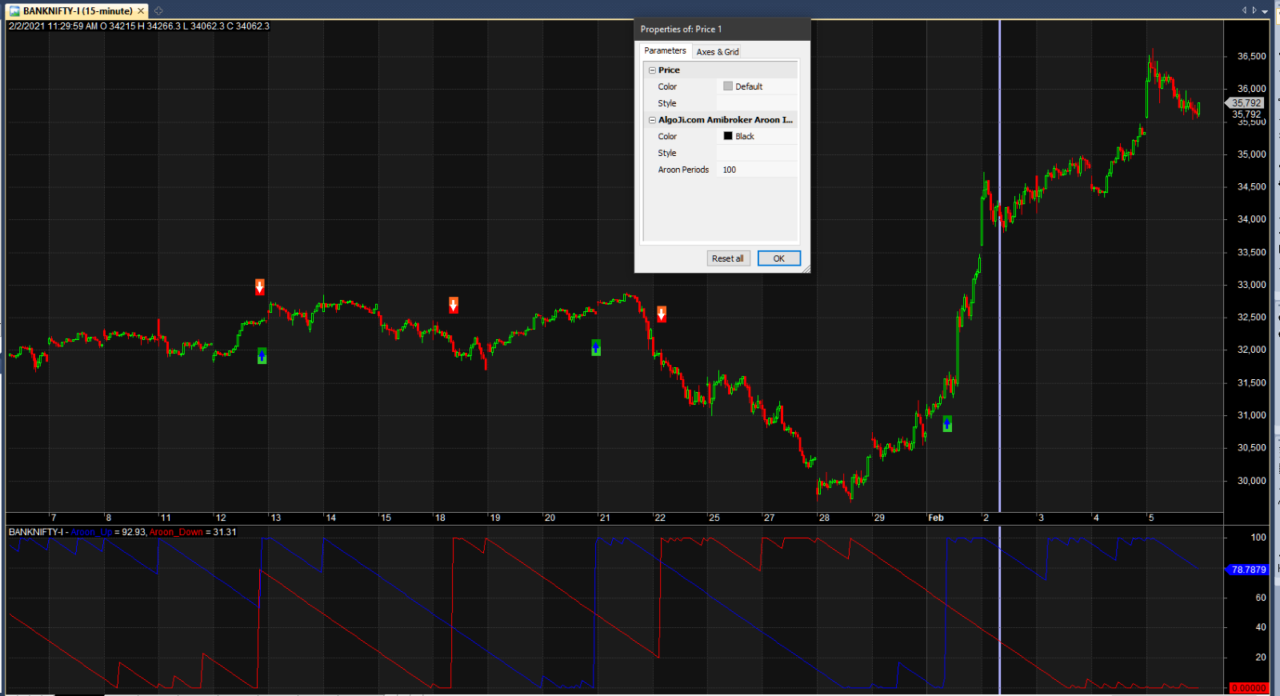Viewport: 1280px width, 696px height.
Task: Click the back navigation arrow icon top right
Action: click(1242, 10)
